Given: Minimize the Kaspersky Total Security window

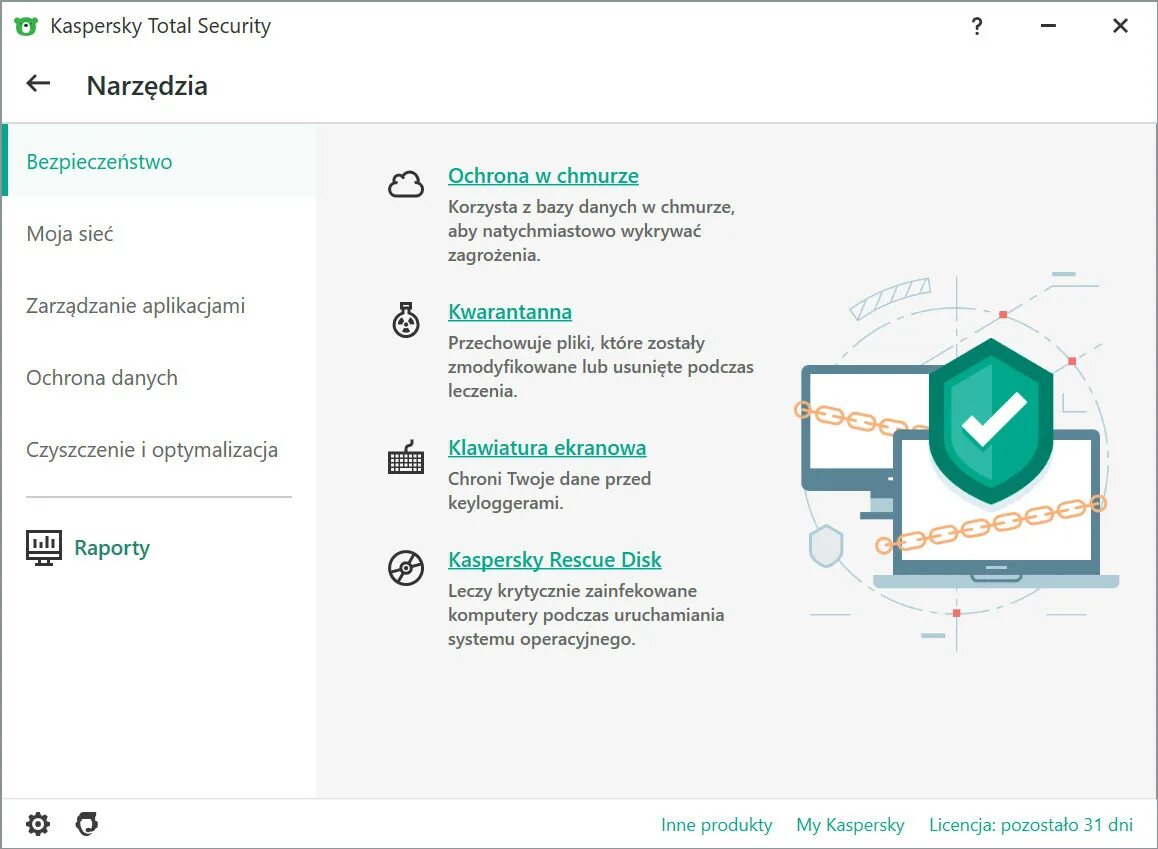Looking at the screenshot, I should (x=1048, y=26).
